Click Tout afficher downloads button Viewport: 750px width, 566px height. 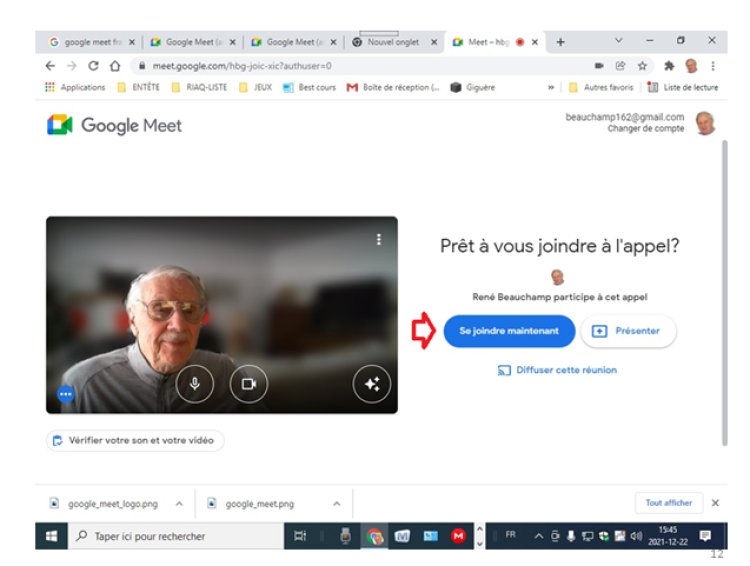669,503
